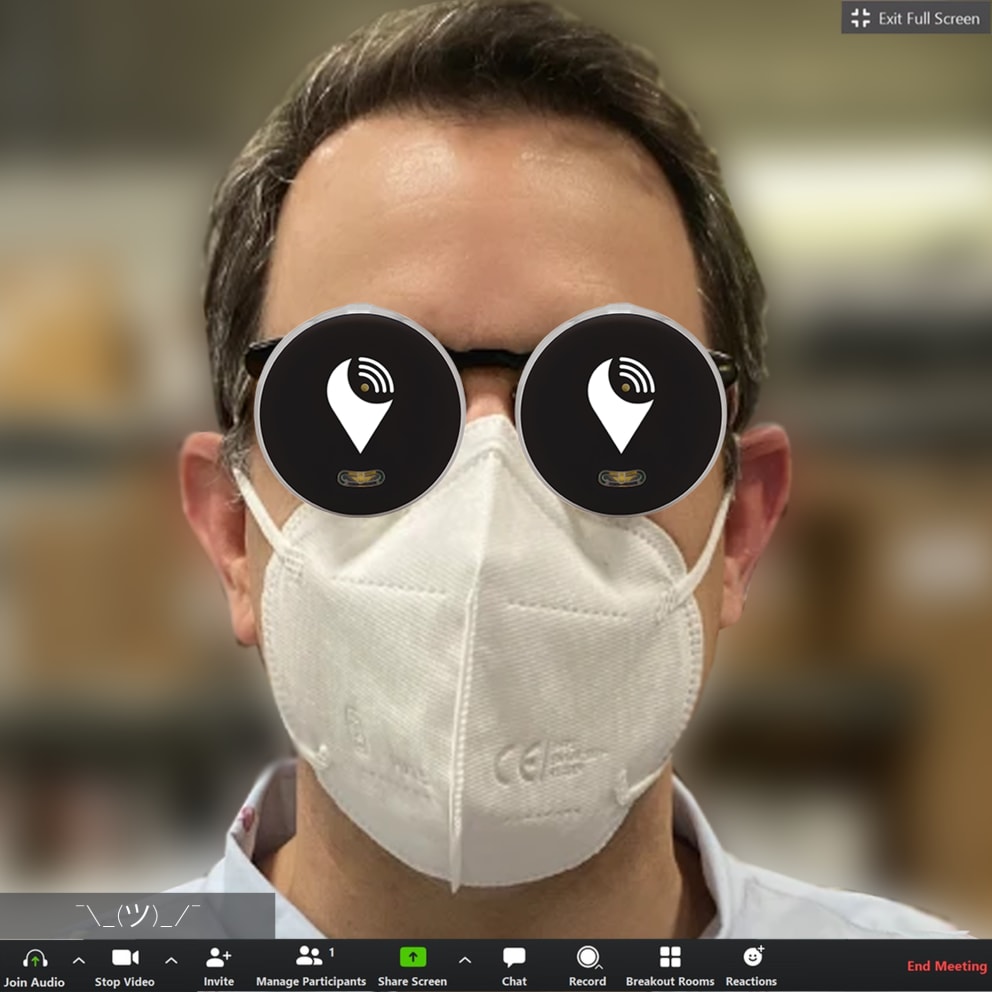
Task: Open the Breakout Rooms grid icon
Action: point(668,957)
